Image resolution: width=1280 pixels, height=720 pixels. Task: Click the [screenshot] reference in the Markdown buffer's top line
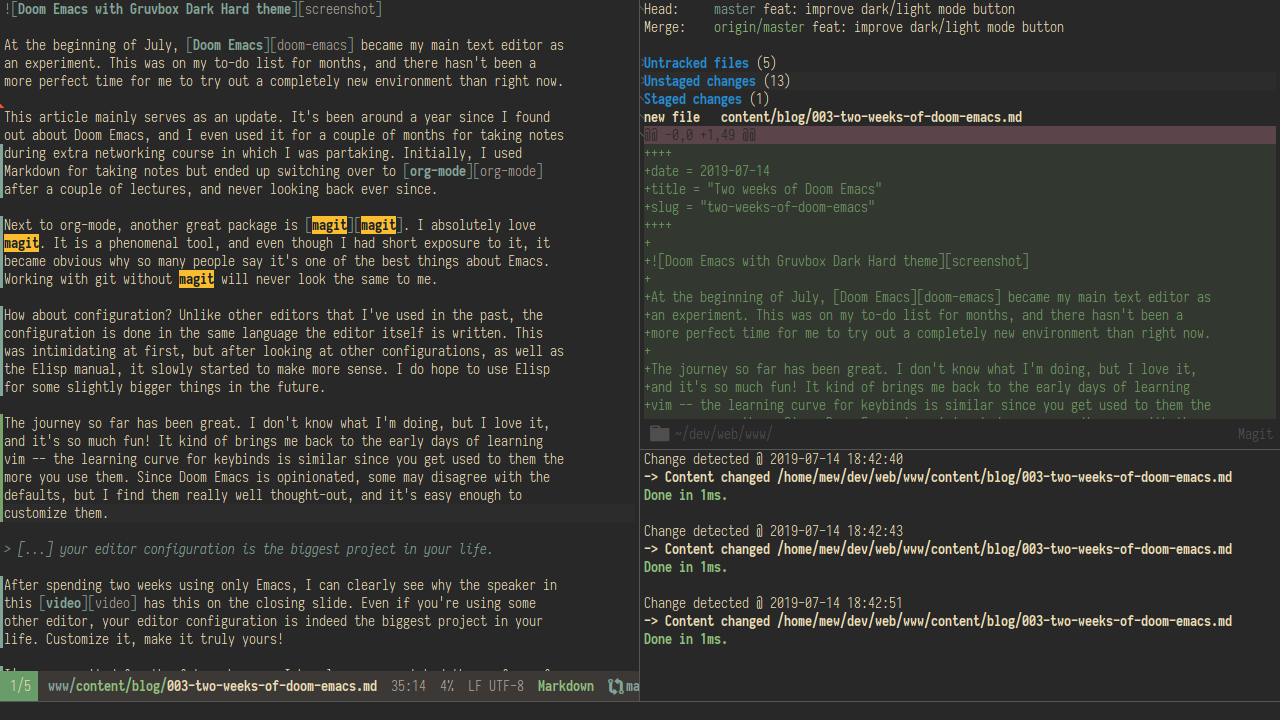coord(340,9)
